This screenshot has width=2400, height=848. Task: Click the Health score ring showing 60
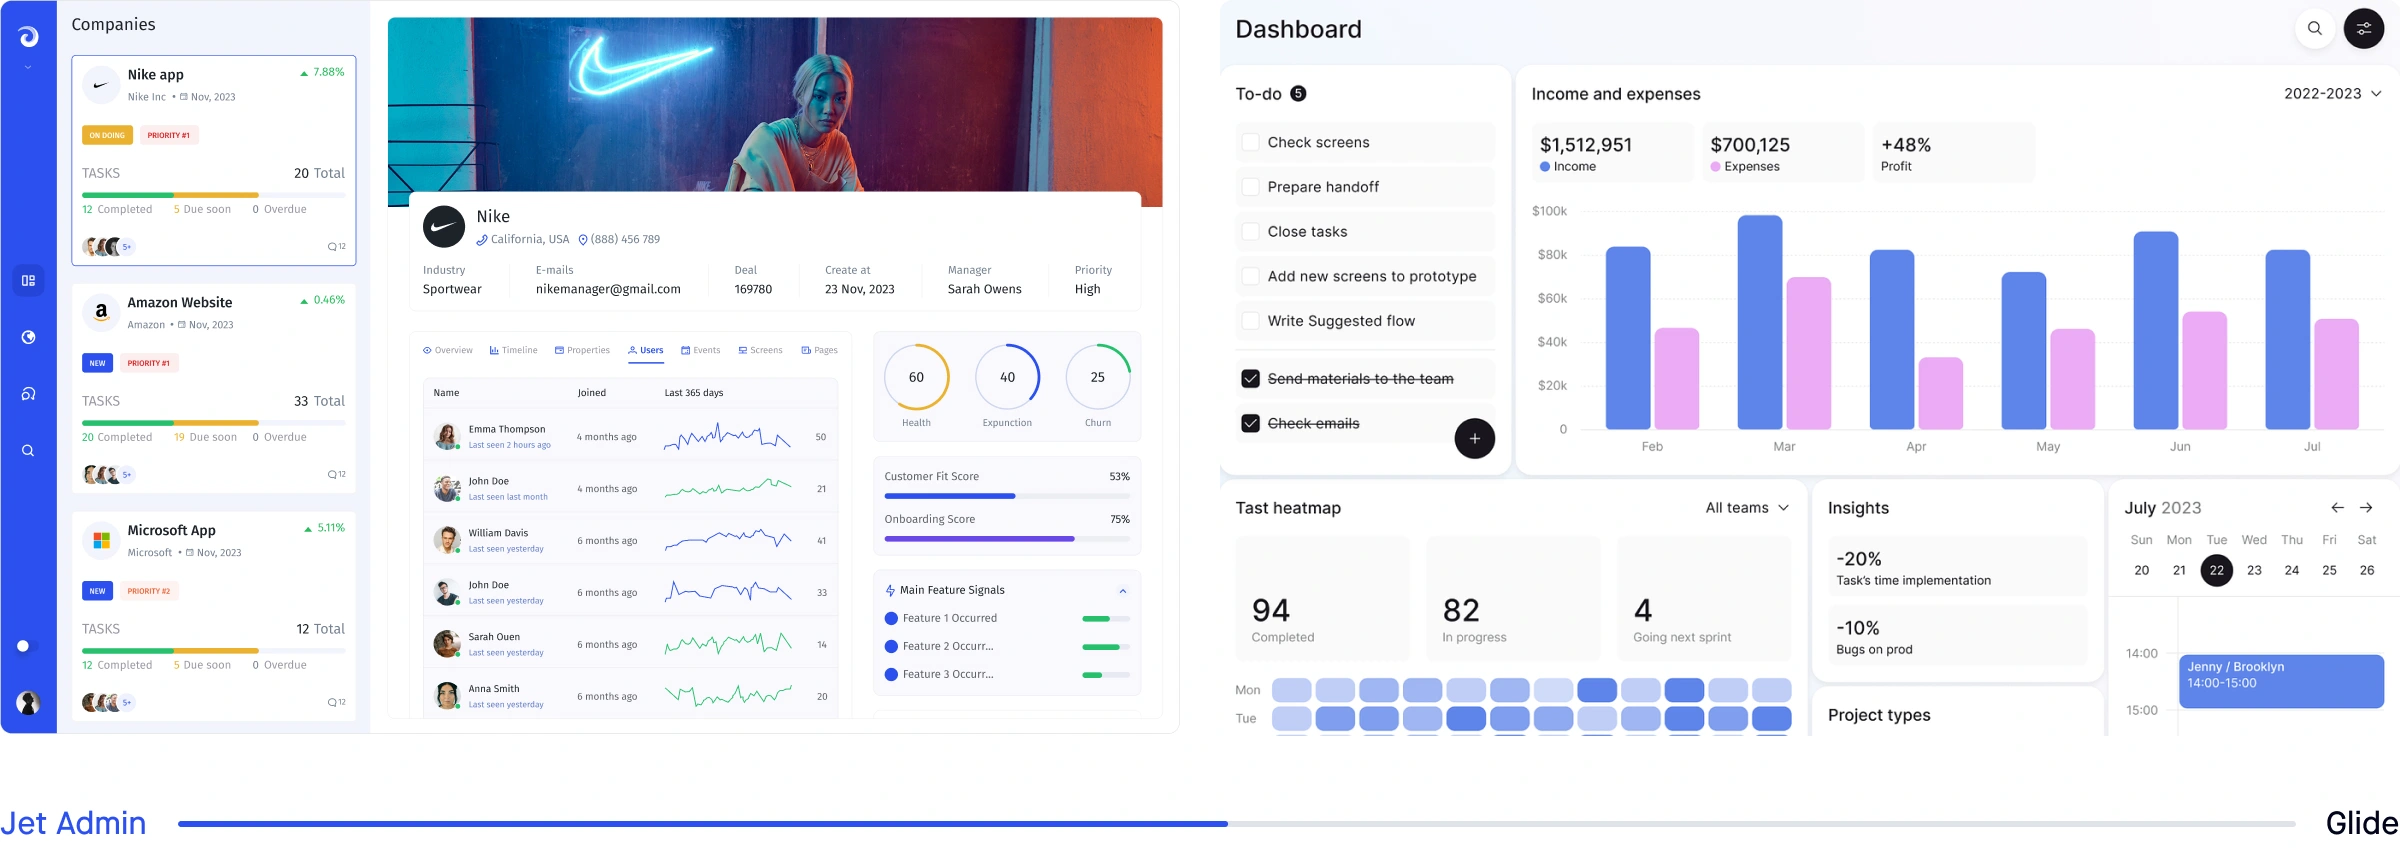(x=917, y=377)
